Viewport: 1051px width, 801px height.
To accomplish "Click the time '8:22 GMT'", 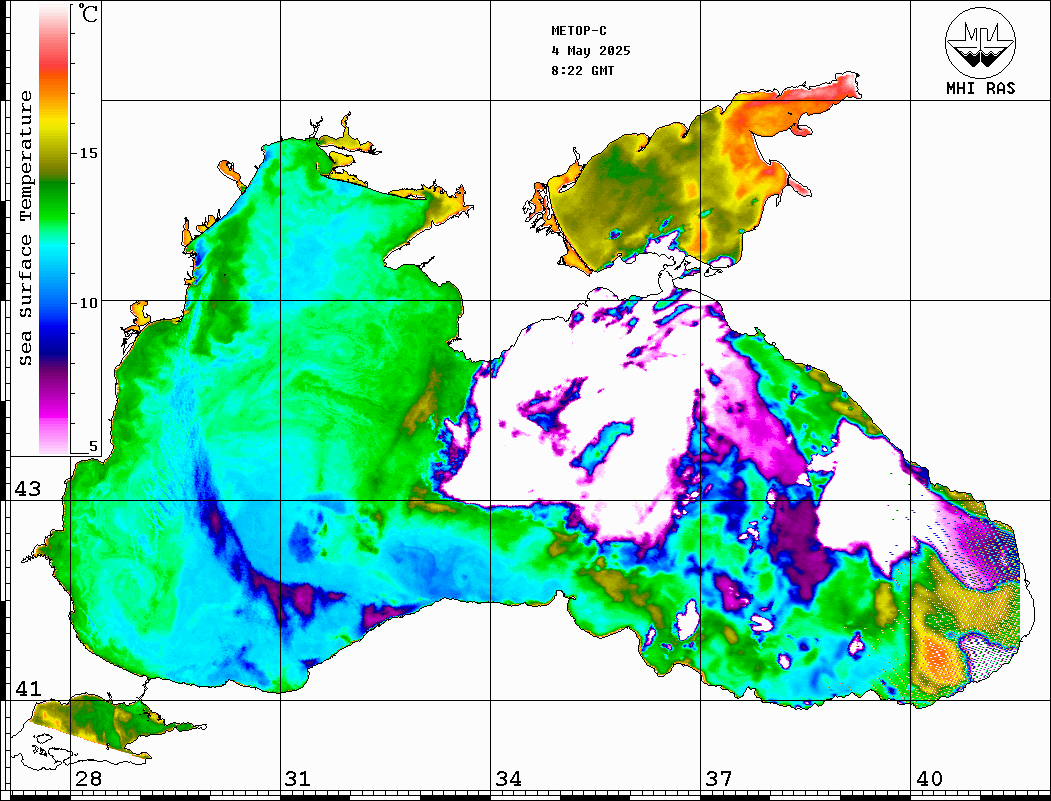I will point(582,70).
